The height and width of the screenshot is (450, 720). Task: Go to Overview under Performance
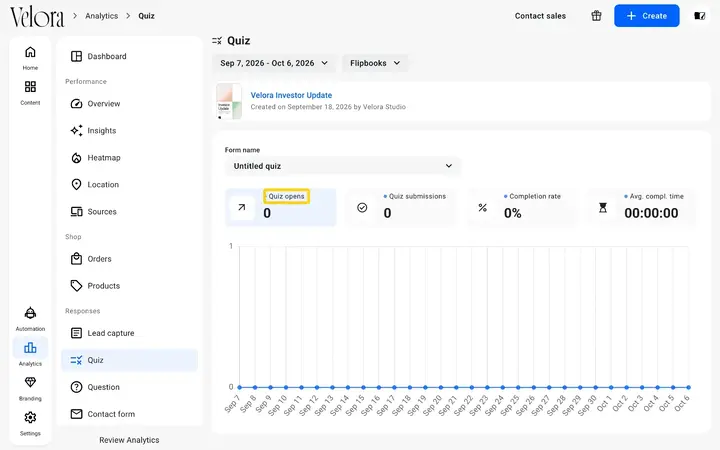(129, 104)
